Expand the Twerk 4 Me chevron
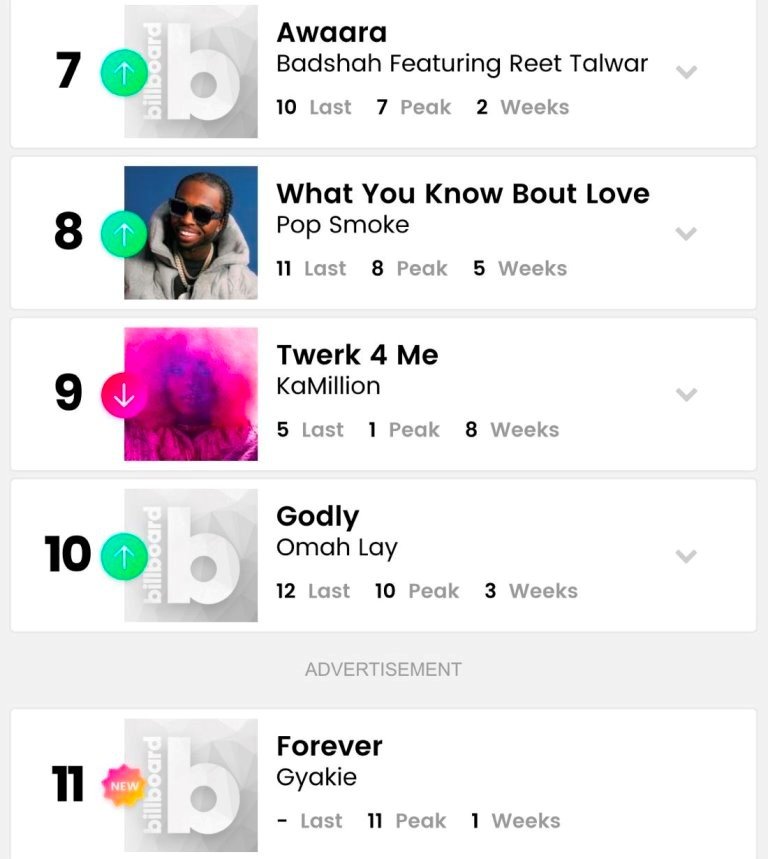This screenshot has height=859, width=768. point(686,395)
